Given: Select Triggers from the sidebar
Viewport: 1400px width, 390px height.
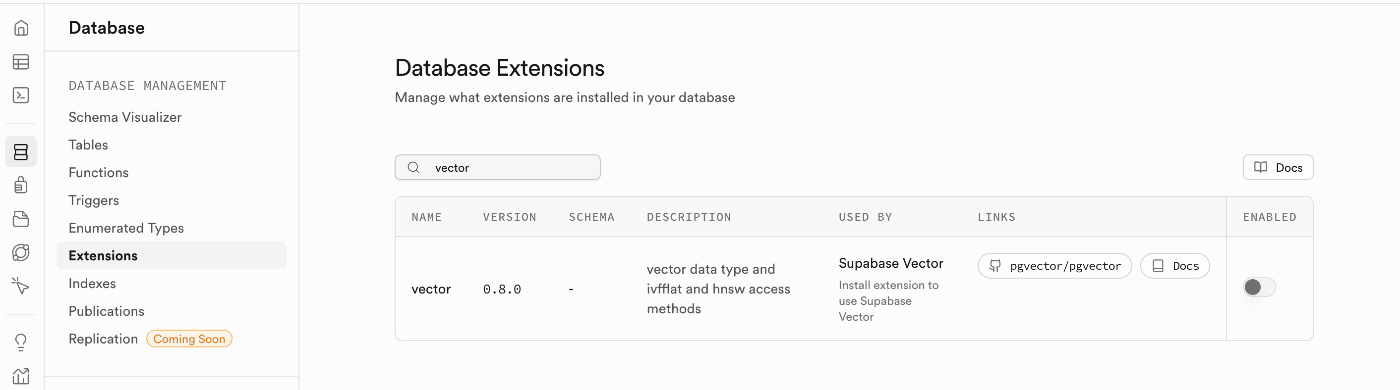Looking at the screenshot, I should coord(94,200).
